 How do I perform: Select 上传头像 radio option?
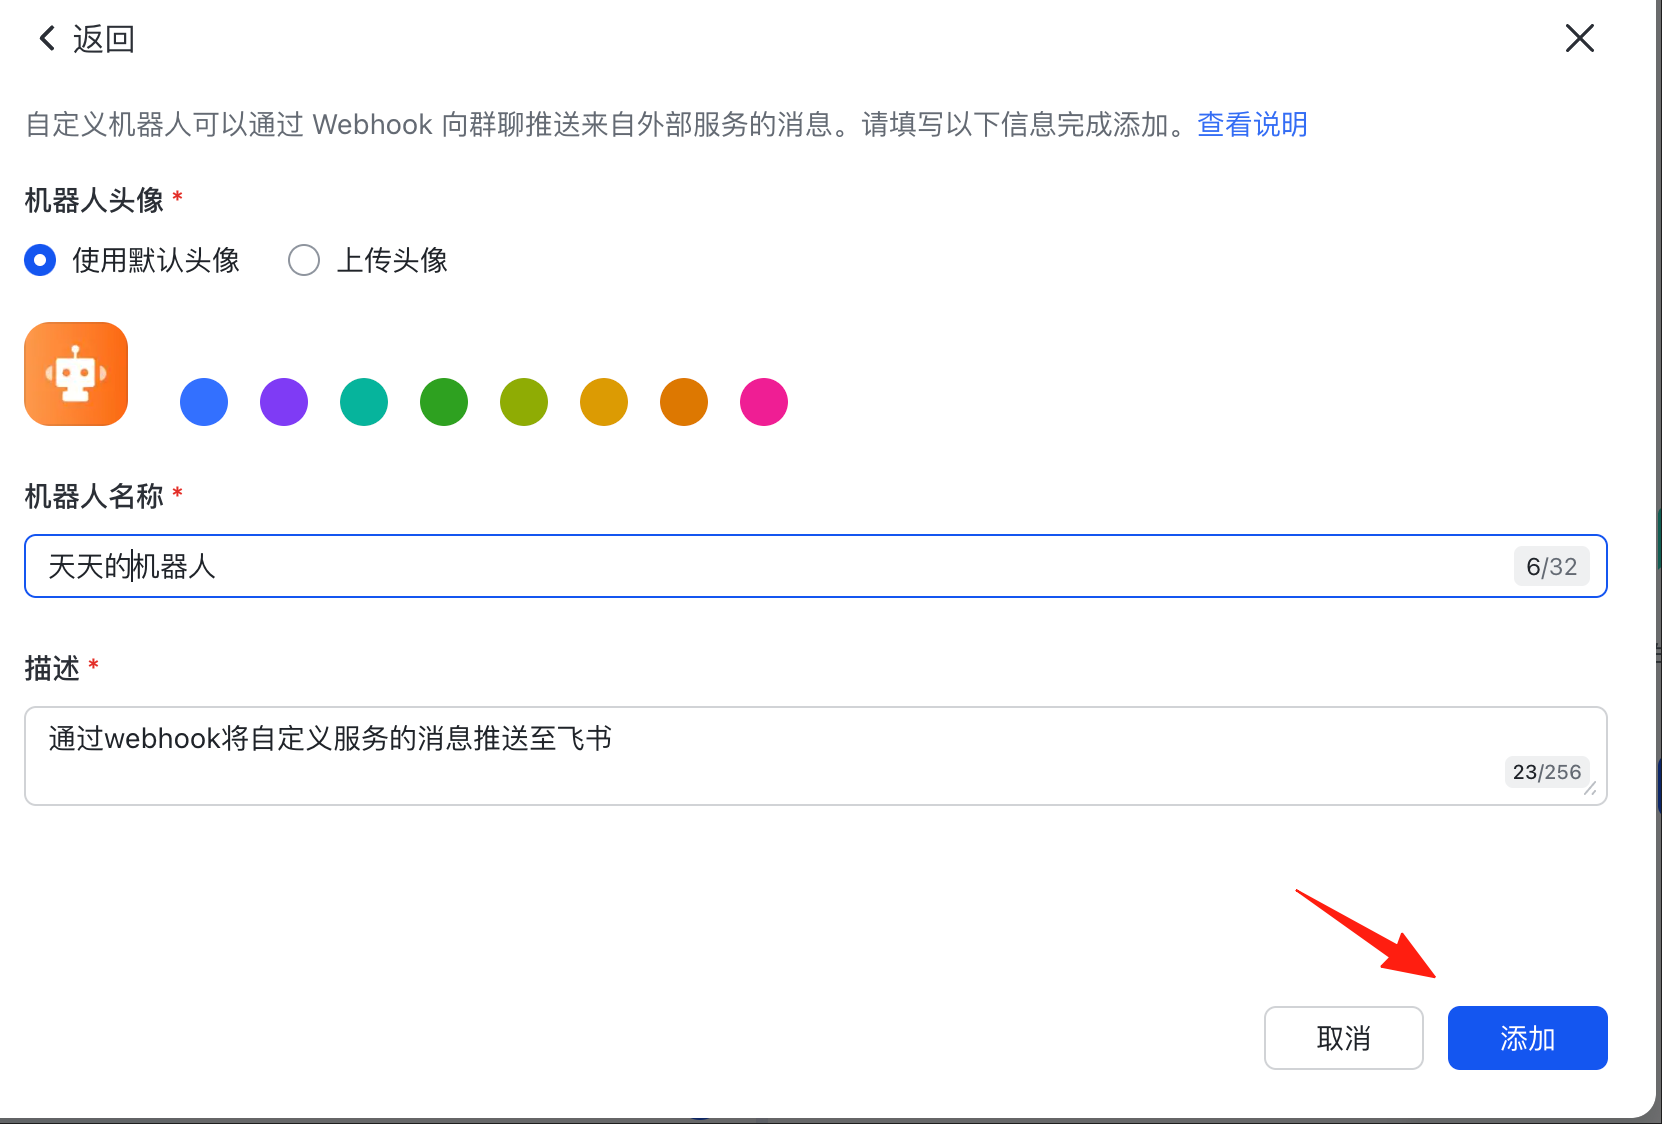pyautogui.click(x=304, y=260)
